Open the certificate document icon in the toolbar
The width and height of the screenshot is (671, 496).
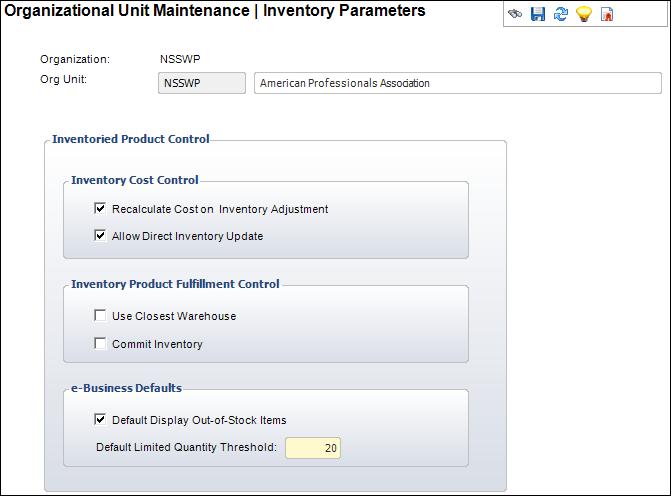point(607,14)
